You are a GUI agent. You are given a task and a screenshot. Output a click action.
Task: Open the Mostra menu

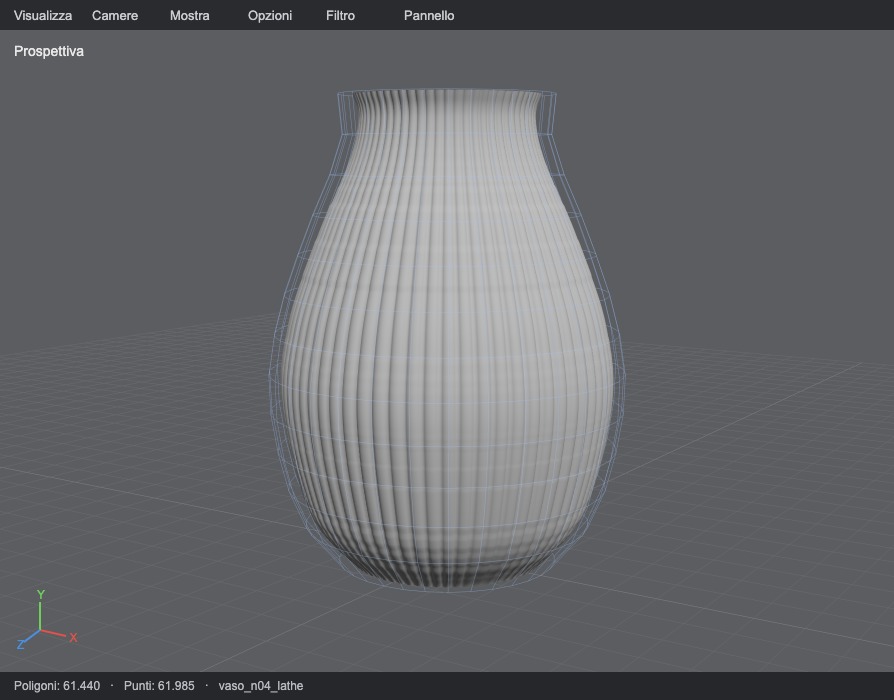189,15
